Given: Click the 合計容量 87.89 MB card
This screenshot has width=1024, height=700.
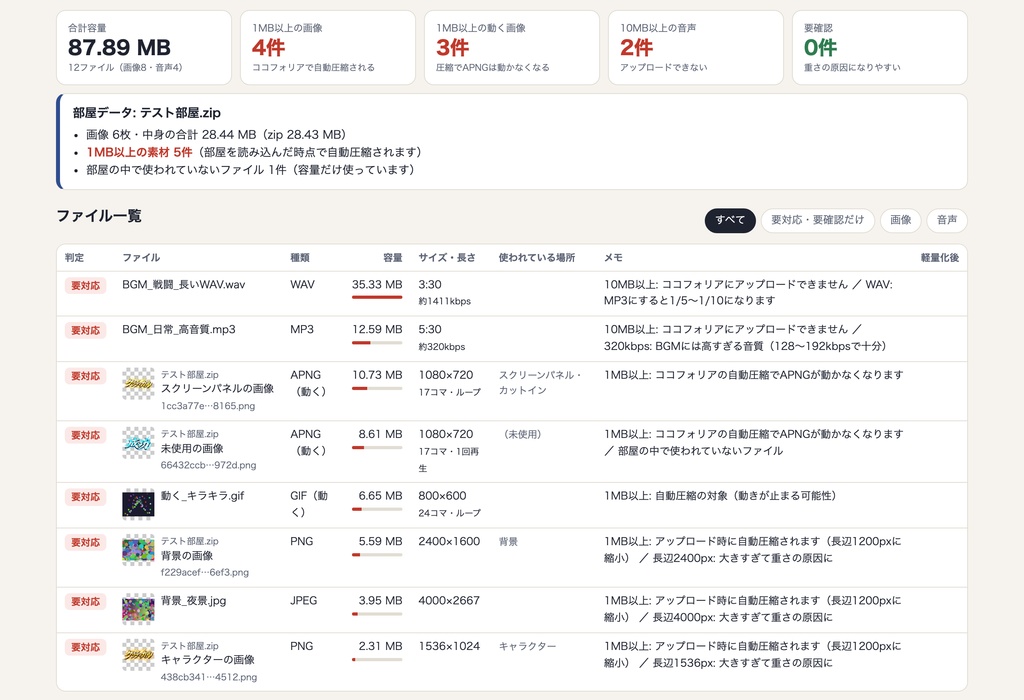Looking at the screenshot, I should [144, 47].
